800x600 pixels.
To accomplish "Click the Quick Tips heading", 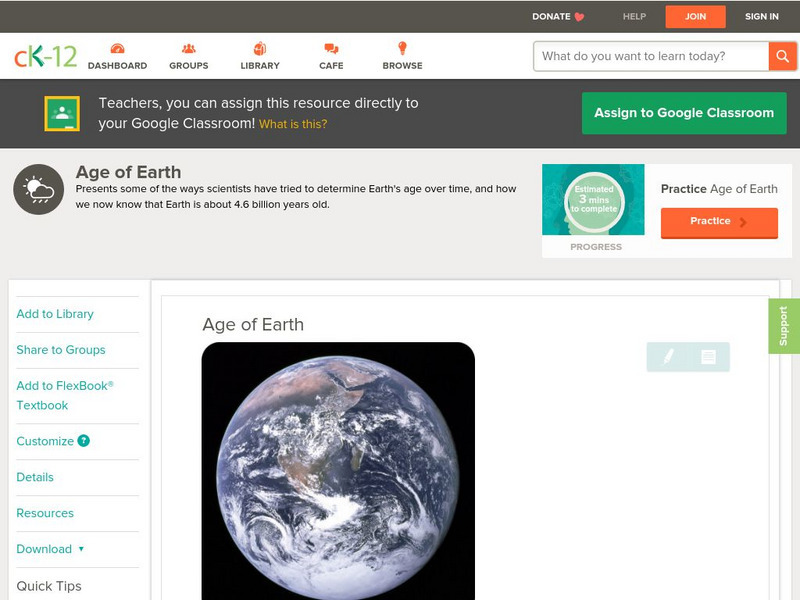I will coord(49,586).
